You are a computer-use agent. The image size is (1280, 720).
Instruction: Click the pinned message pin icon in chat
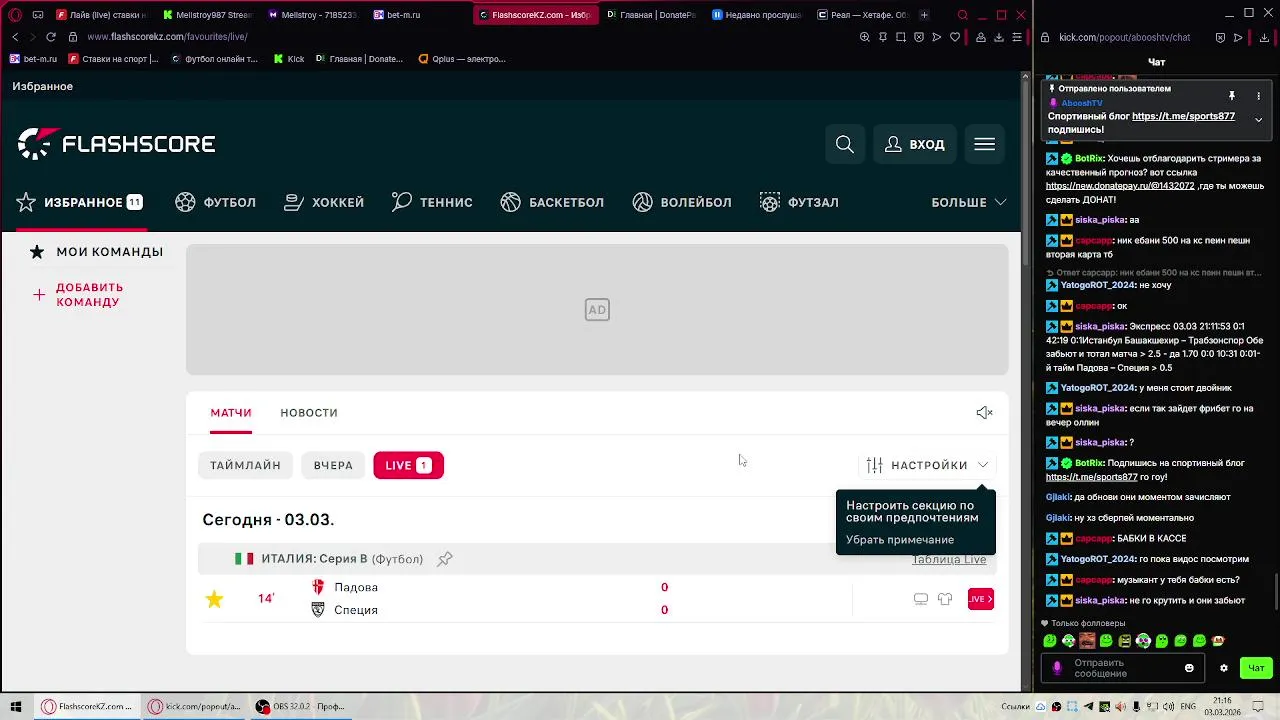1232,96
